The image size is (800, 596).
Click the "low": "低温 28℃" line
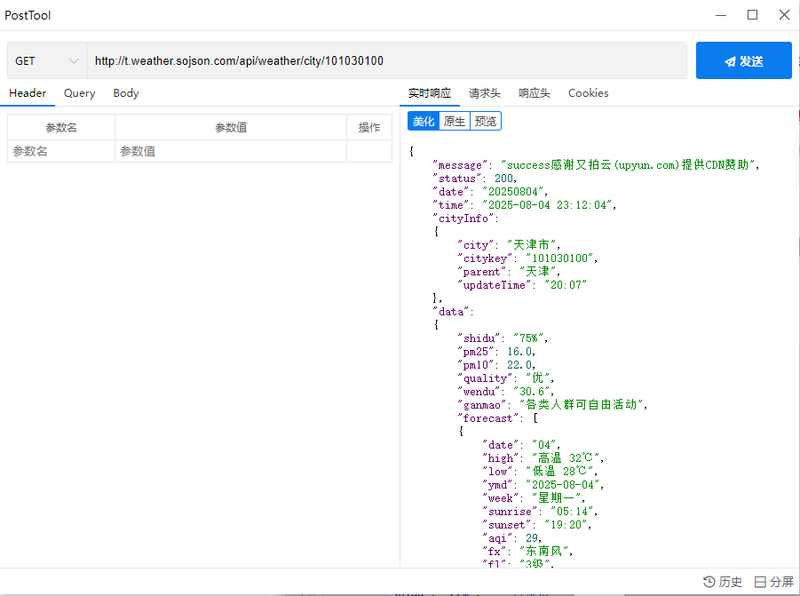pyautogui.click(x=540, y=471)
